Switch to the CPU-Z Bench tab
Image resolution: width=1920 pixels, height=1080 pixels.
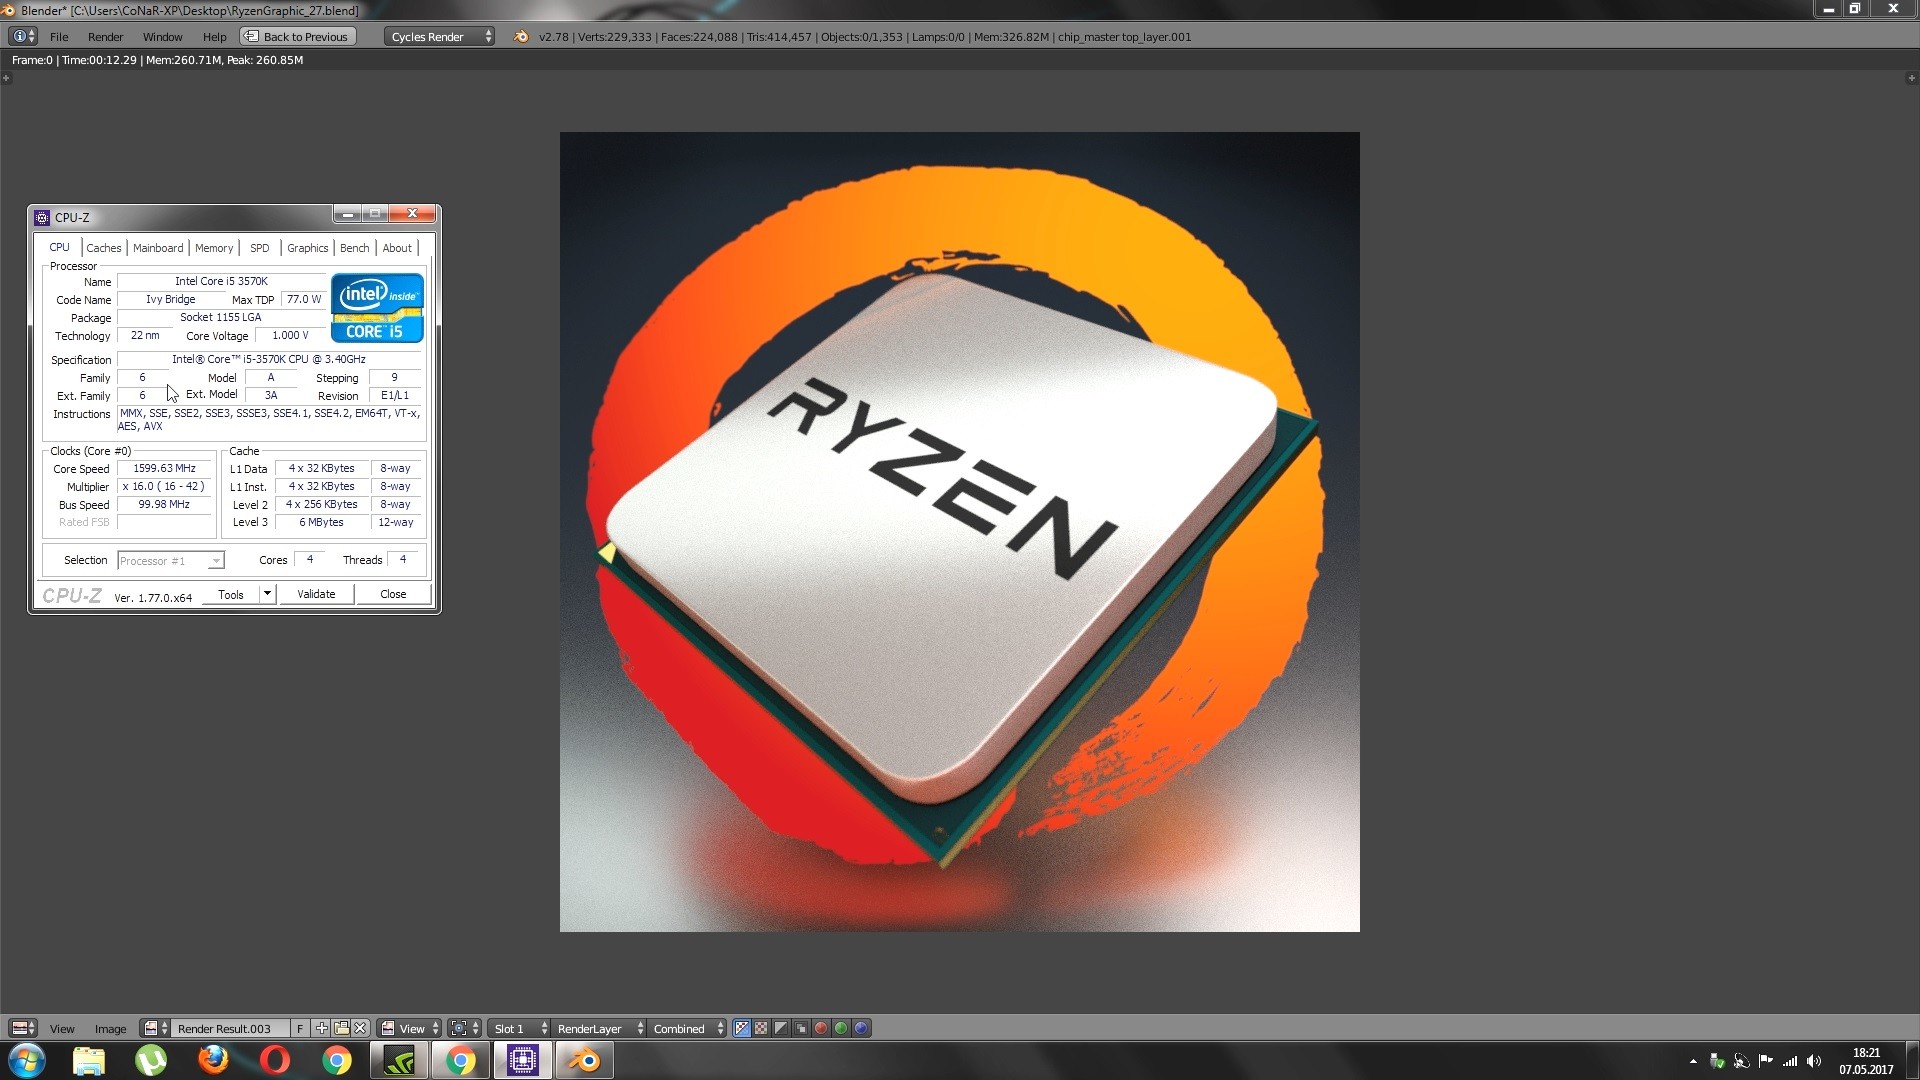click(354, 248)
